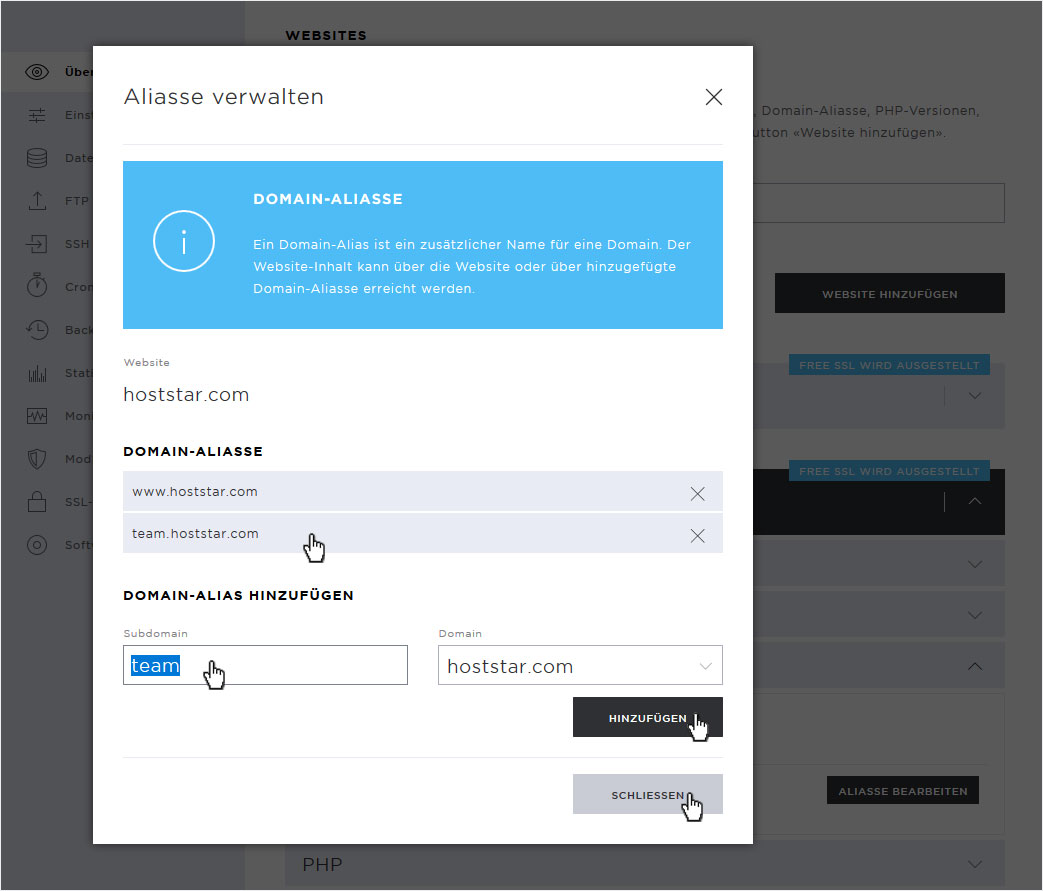The image size is (1043, 891).
Task: Open the monitoring pulse icon in sidebar
Action: 37,416
